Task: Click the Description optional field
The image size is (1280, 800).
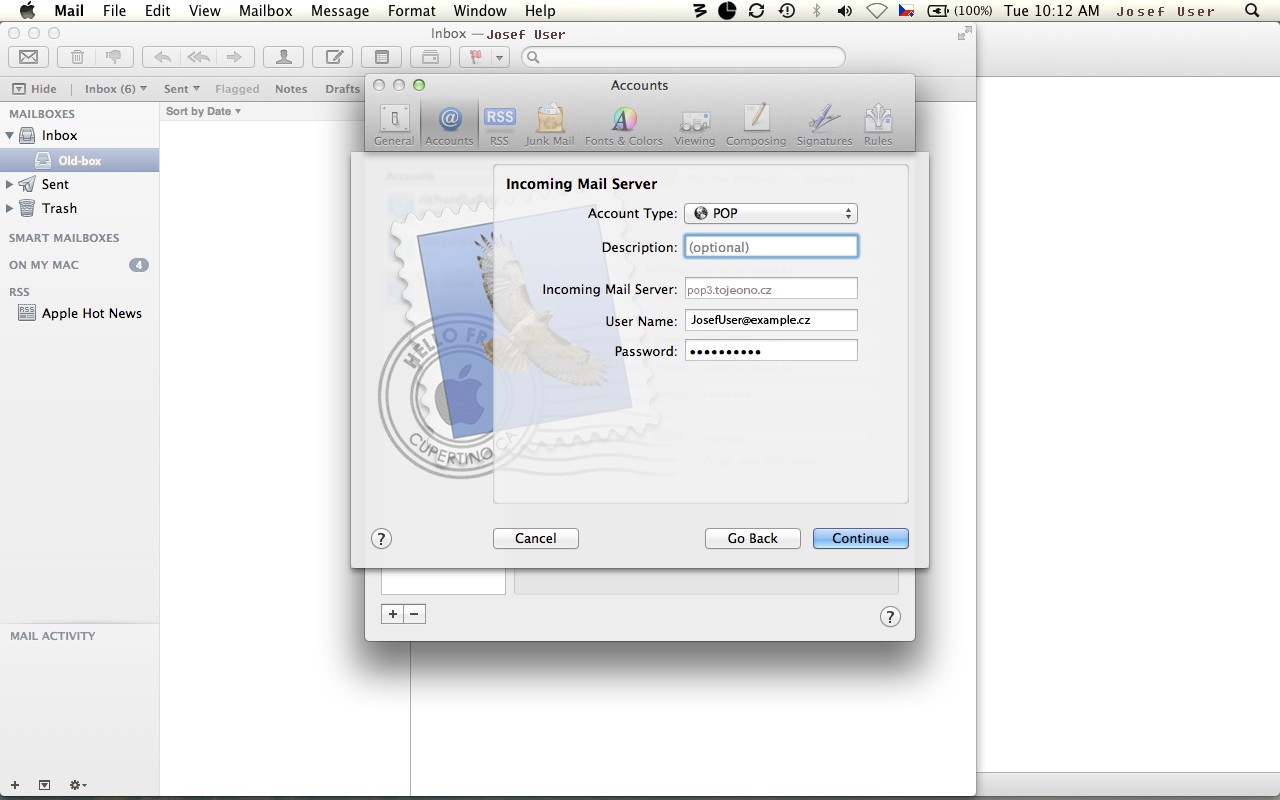Action: pyautogui.click(x=771, y=247)
